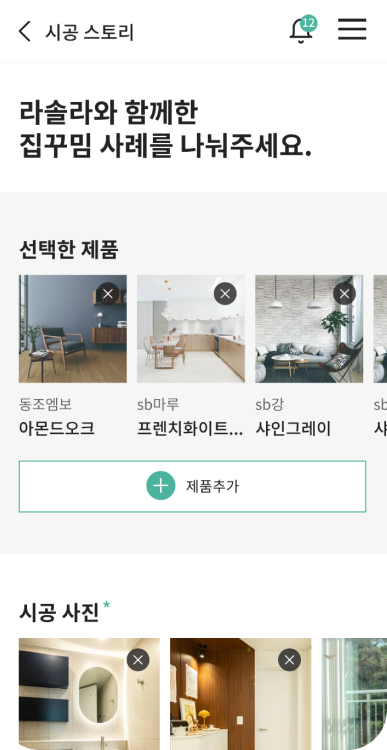
Task: View the bathroom mirror construction photo
Action: (x=89, y=694)
